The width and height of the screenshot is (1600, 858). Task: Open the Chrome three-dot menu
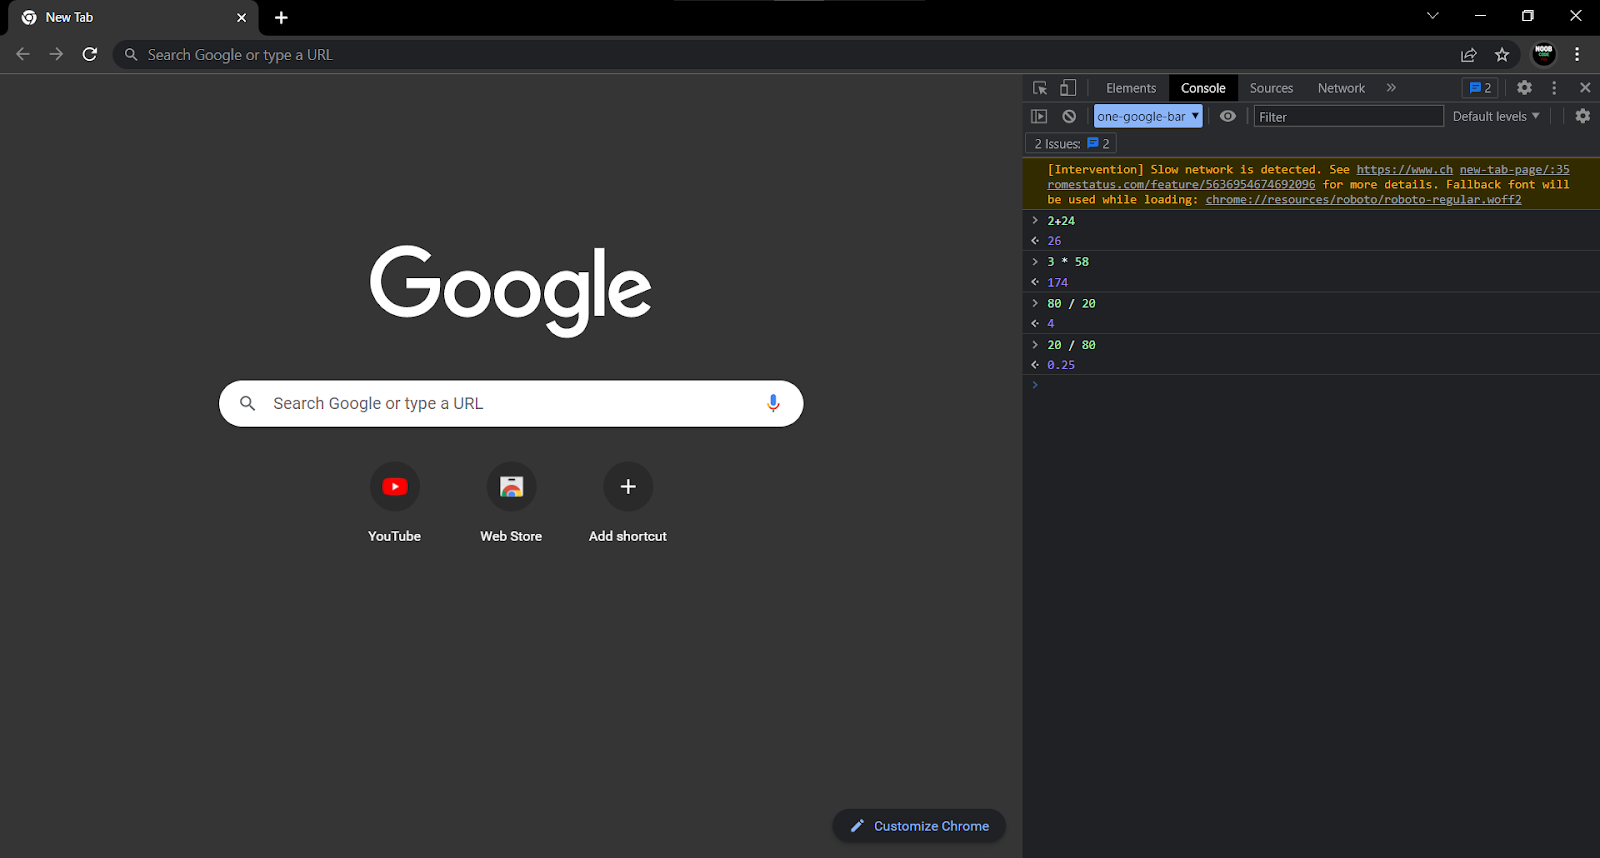click(x=1577, y=54)
